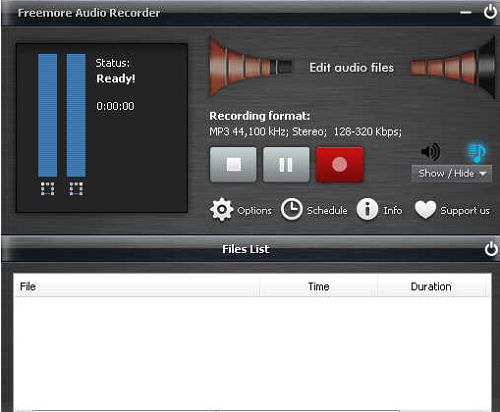Click the recording format details line "MP3 44,100 kHz; Stereo; 128-320 Kbps;"
This screenshot has height=412, width=500.
(305, 132)
